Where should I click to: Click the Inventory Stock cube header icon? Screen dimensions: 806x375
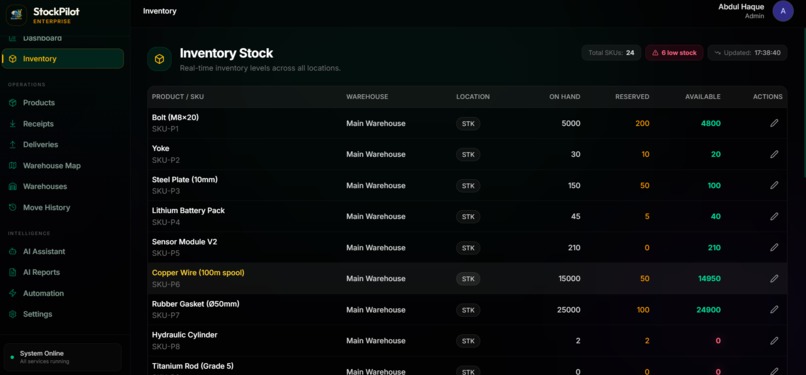click(159, 59)
